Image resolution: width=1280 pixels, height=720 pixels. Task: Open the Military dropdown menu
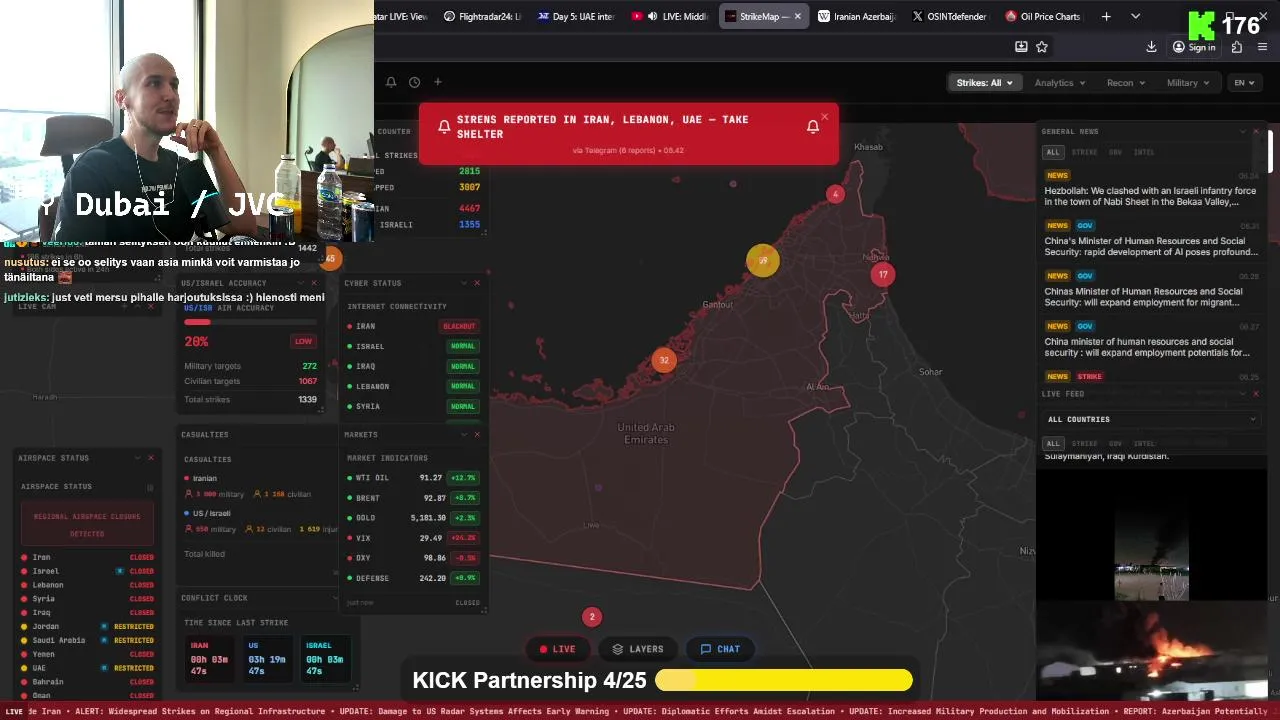click(x=1188, y=83)
